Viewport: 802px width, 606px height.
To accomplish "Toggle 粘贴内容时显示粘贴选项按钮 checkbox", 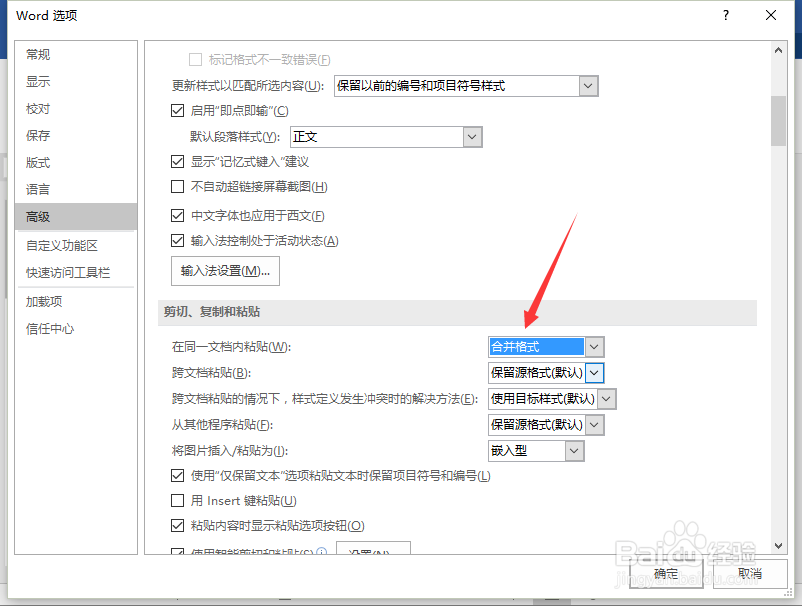I will pyautogui.click(x=177, y=525).
